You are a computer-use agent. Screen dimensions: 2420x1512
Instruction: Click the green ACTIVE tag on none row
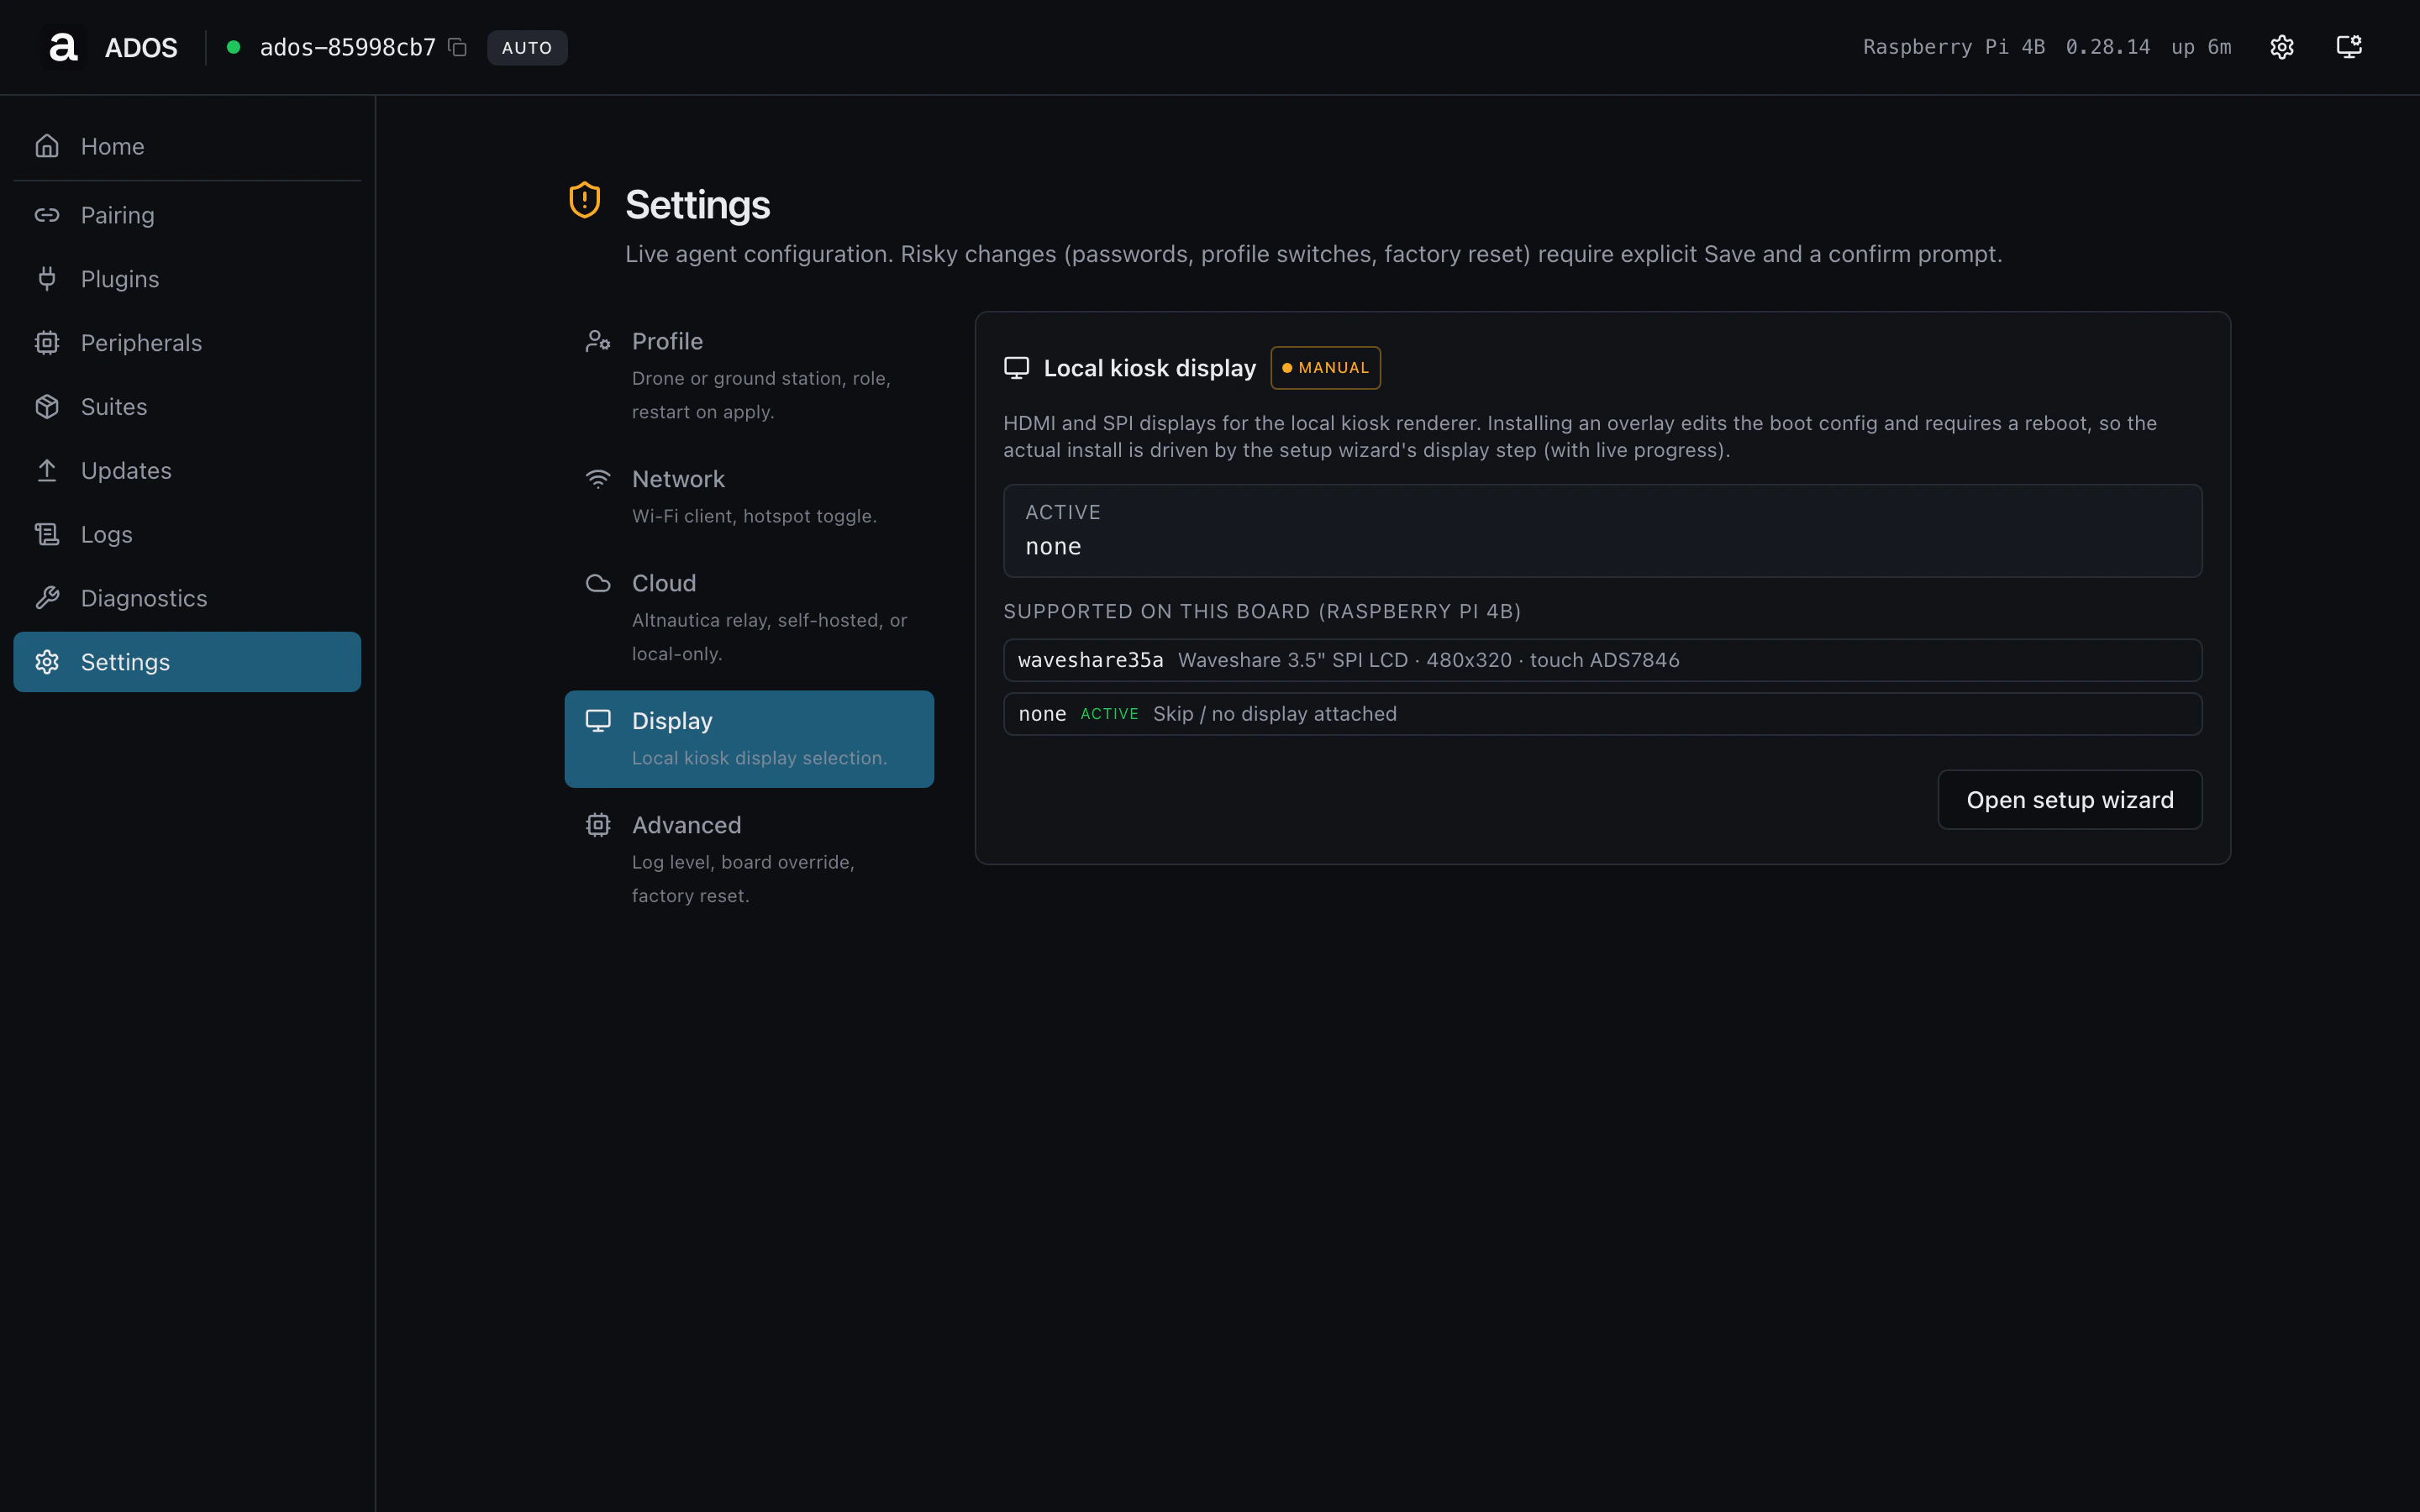point(1109,714)
